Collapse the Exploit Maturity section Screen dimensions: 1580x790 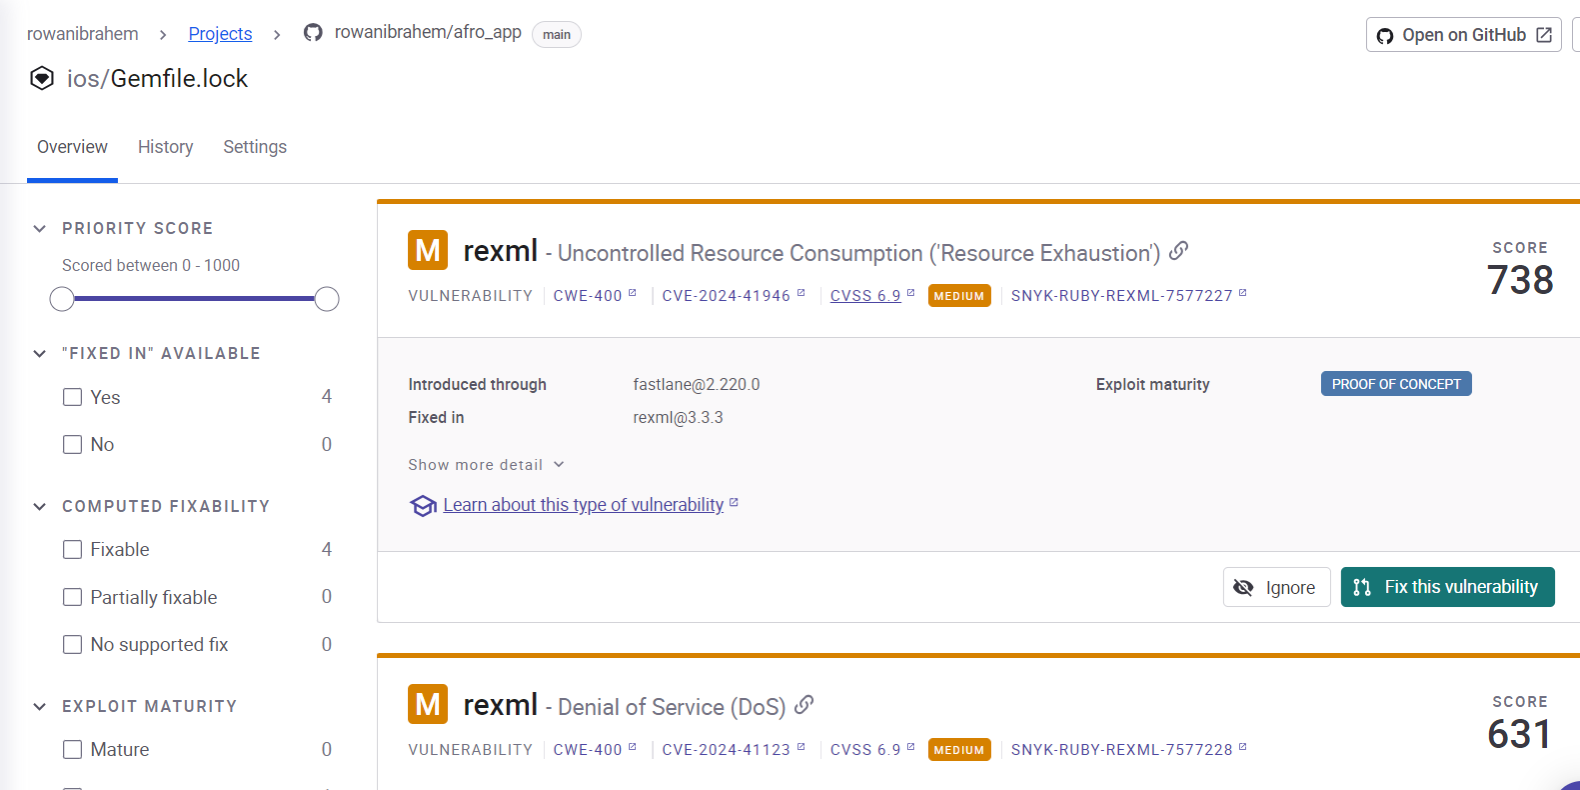(x=40, y=707)
